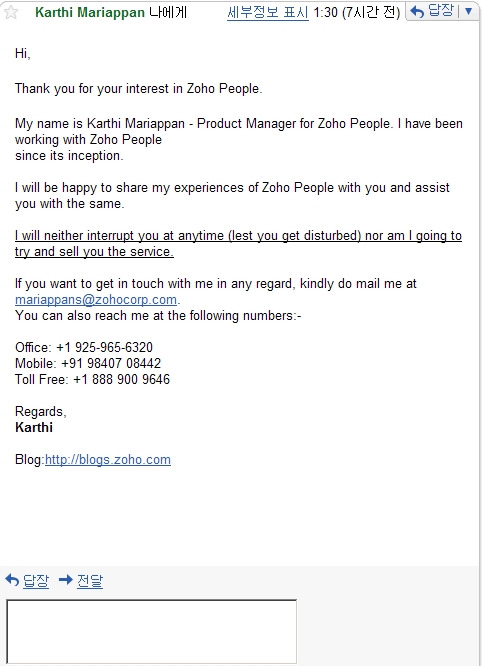Viewport: 482px width, 666px height.
Task: Click the underlined 'I will neither interrupt' sentence
Action: [238, 243]
